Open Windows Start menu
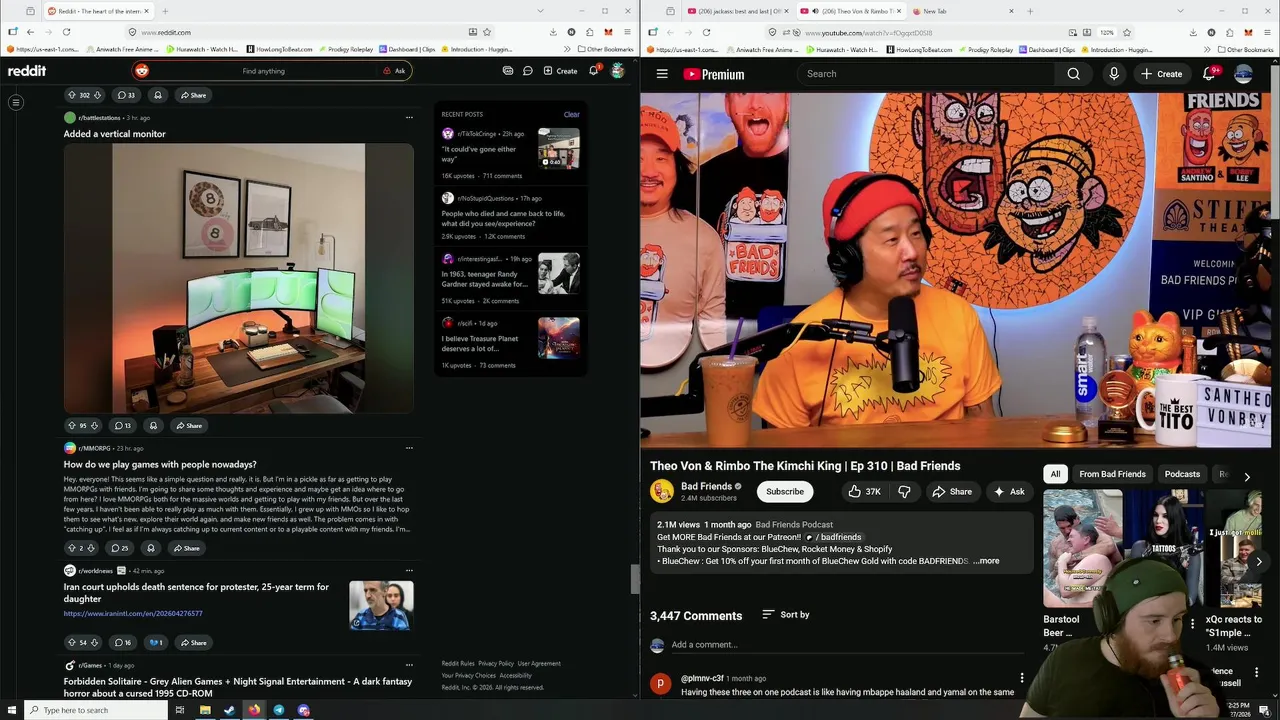The image size is (1280, 720). click(10, 710)
